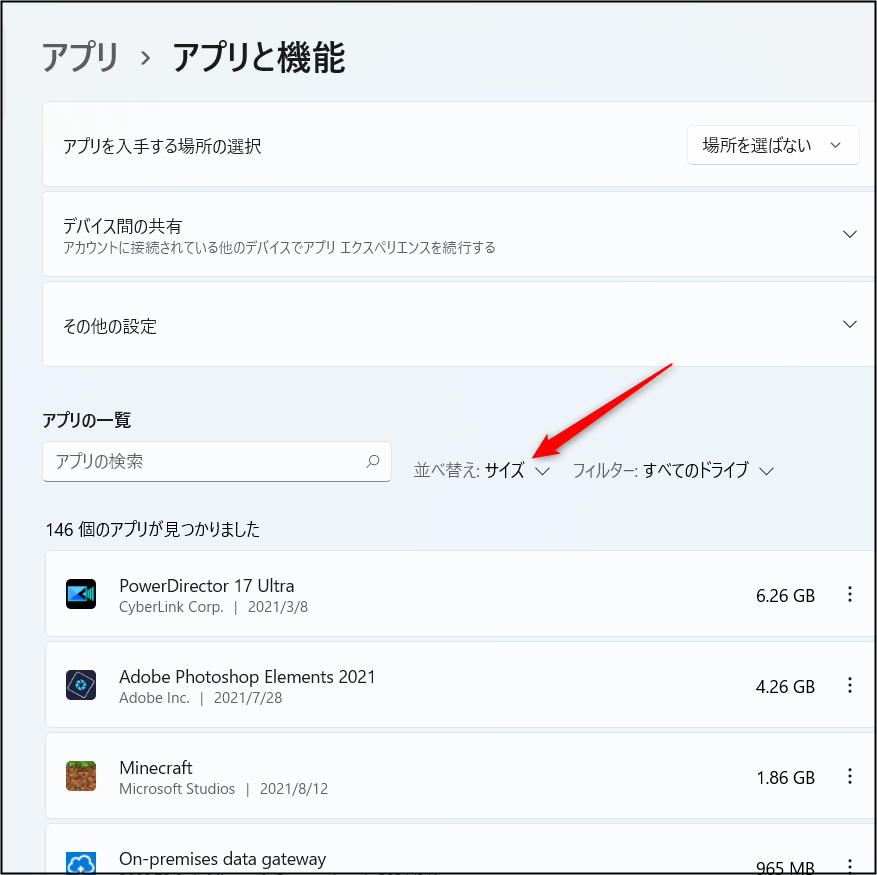
Task: Go back to アプリ in the breadcrumb
Action: [81, 58]
